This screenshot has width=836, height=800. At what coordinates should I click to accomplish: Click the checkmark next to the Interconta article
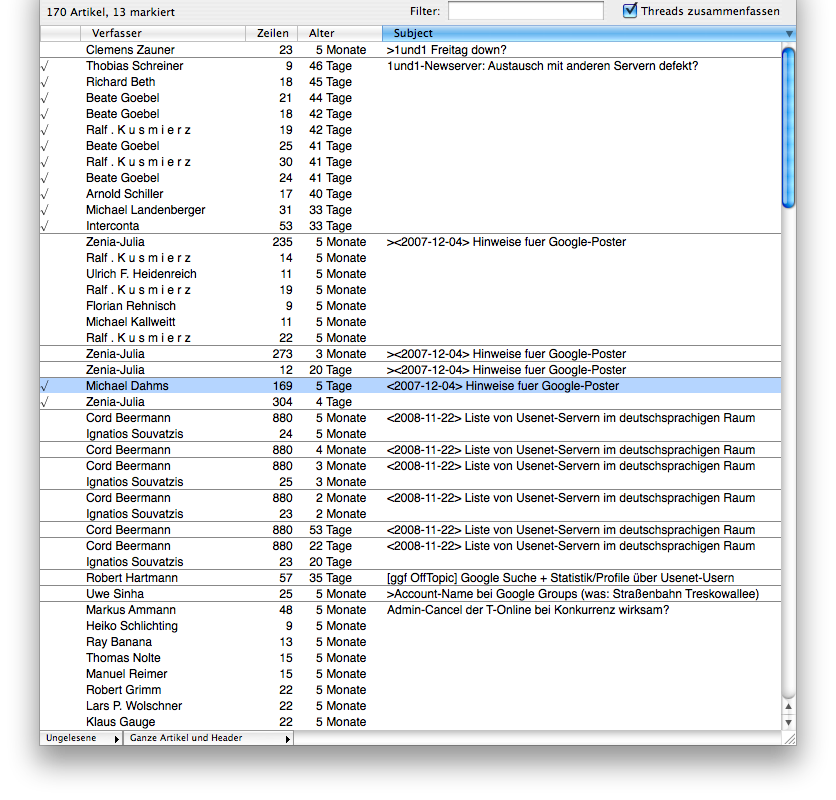[x=43, y=226]
